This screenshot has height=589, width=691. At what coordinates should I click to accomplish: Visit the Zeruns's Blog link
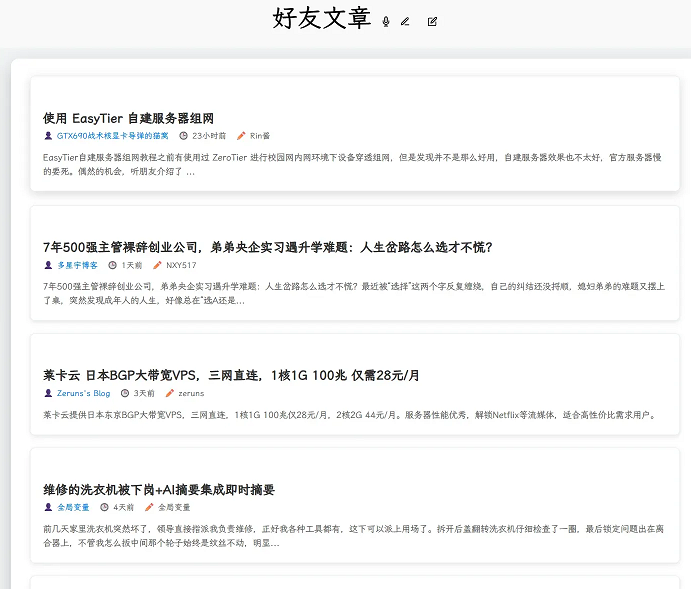83,393
